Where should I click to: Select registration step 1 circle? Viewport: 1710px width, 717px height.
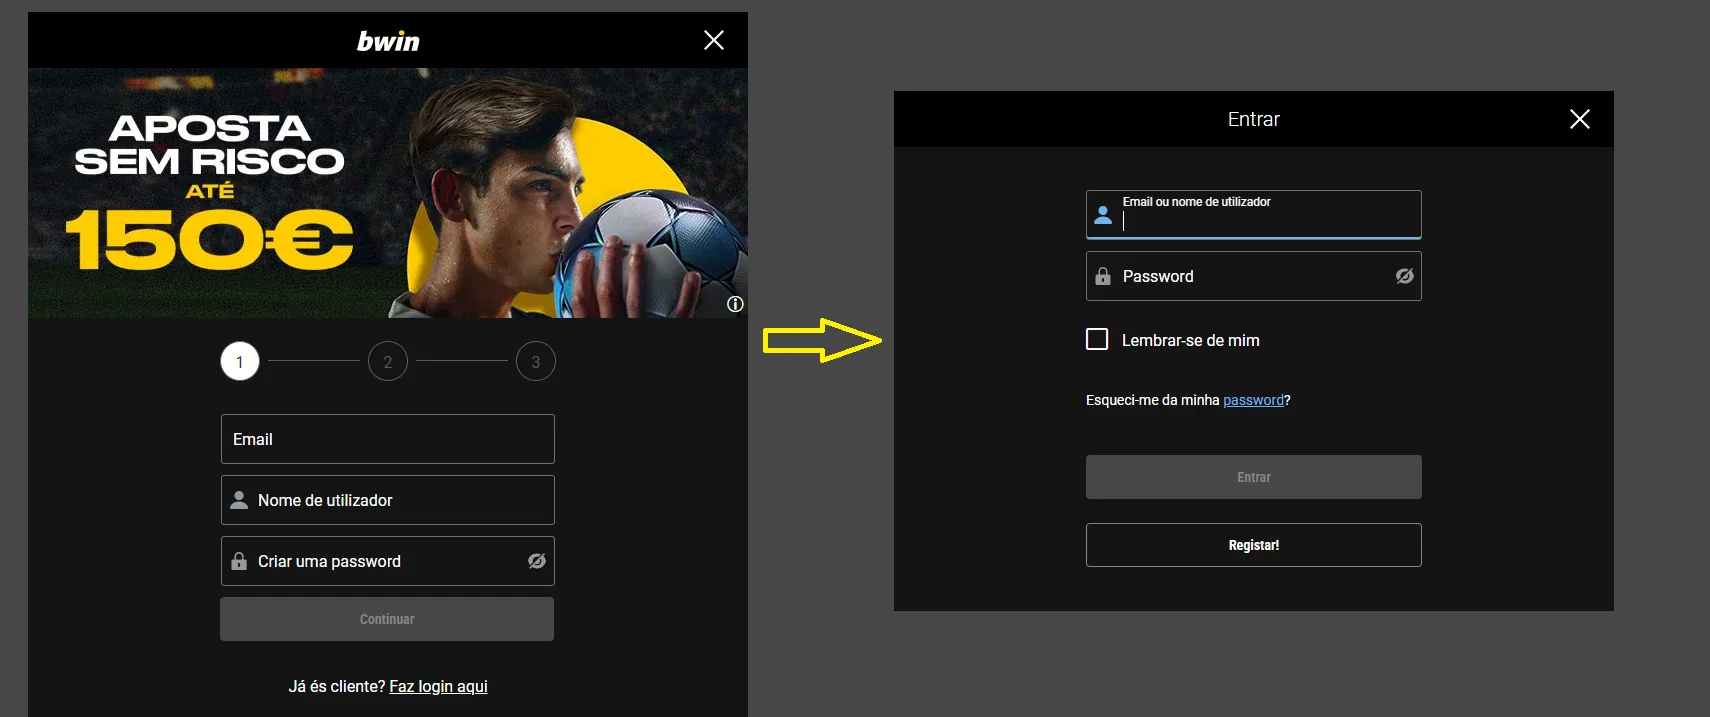click(240, 361)
